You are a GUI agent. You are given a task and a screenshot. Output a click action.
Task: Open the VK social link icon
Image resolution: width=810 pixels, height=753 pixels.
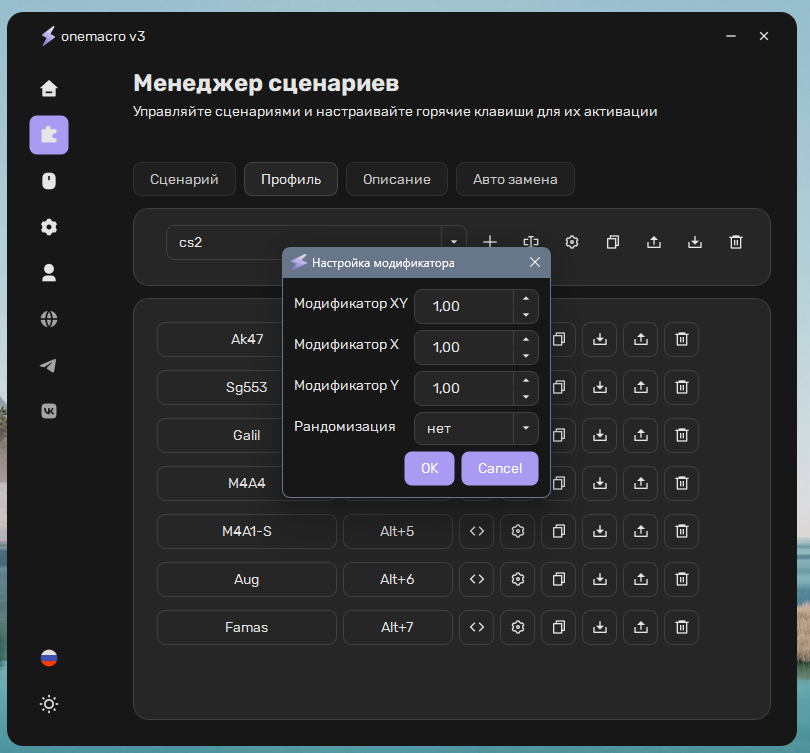[x=49, y=411]
